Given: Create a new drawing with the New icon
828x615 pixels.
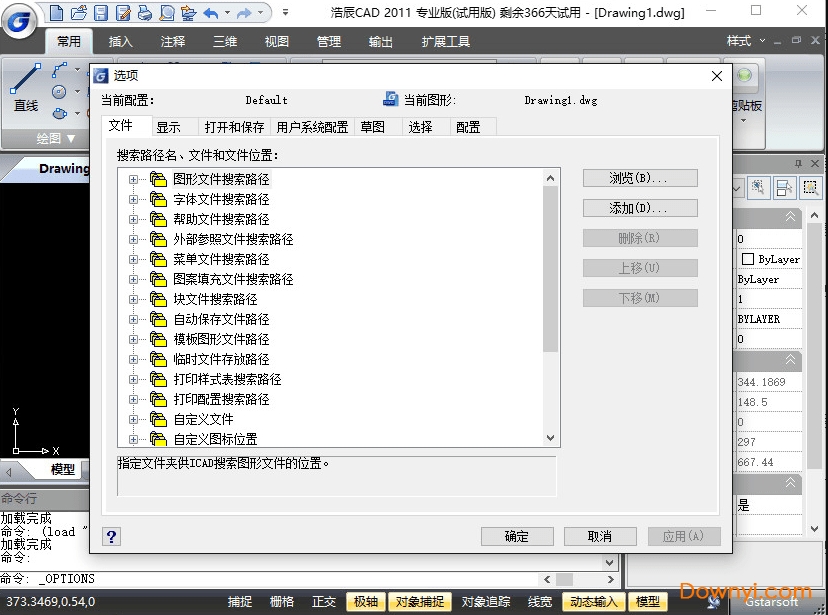Looking at the screenshot, I should tap(57, 12).
